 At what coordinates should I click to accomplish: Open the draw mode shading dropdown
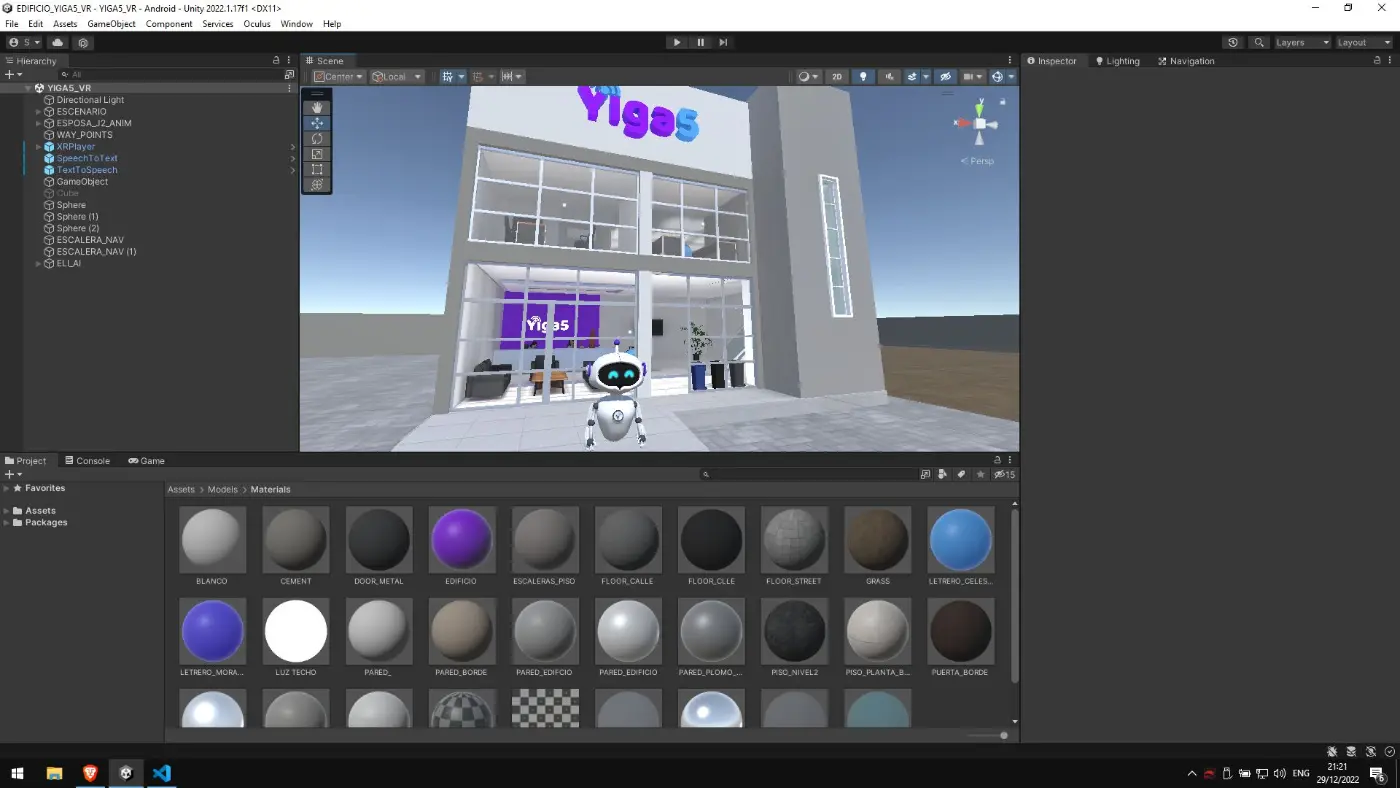tap(808, 77)
